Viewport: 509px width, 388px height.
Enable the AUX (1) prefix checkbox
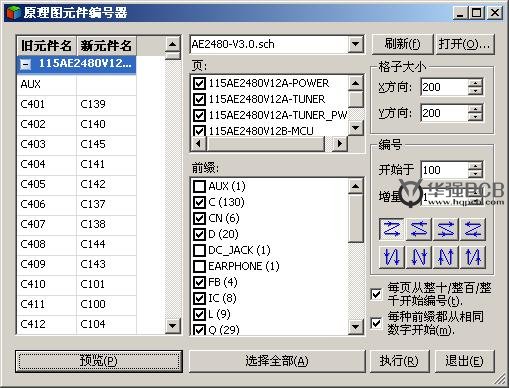point(199,186)
